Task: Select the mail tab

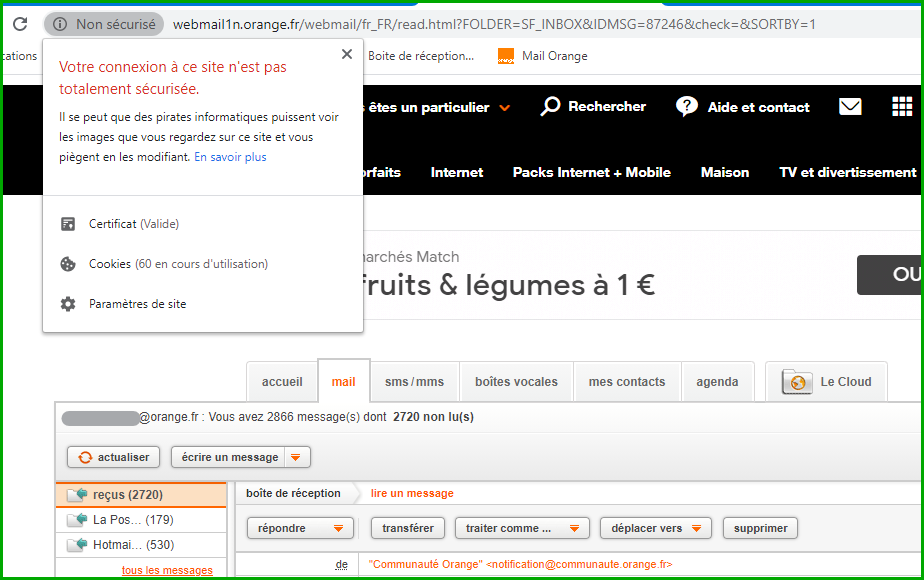Action: click(x=344, y=381)
